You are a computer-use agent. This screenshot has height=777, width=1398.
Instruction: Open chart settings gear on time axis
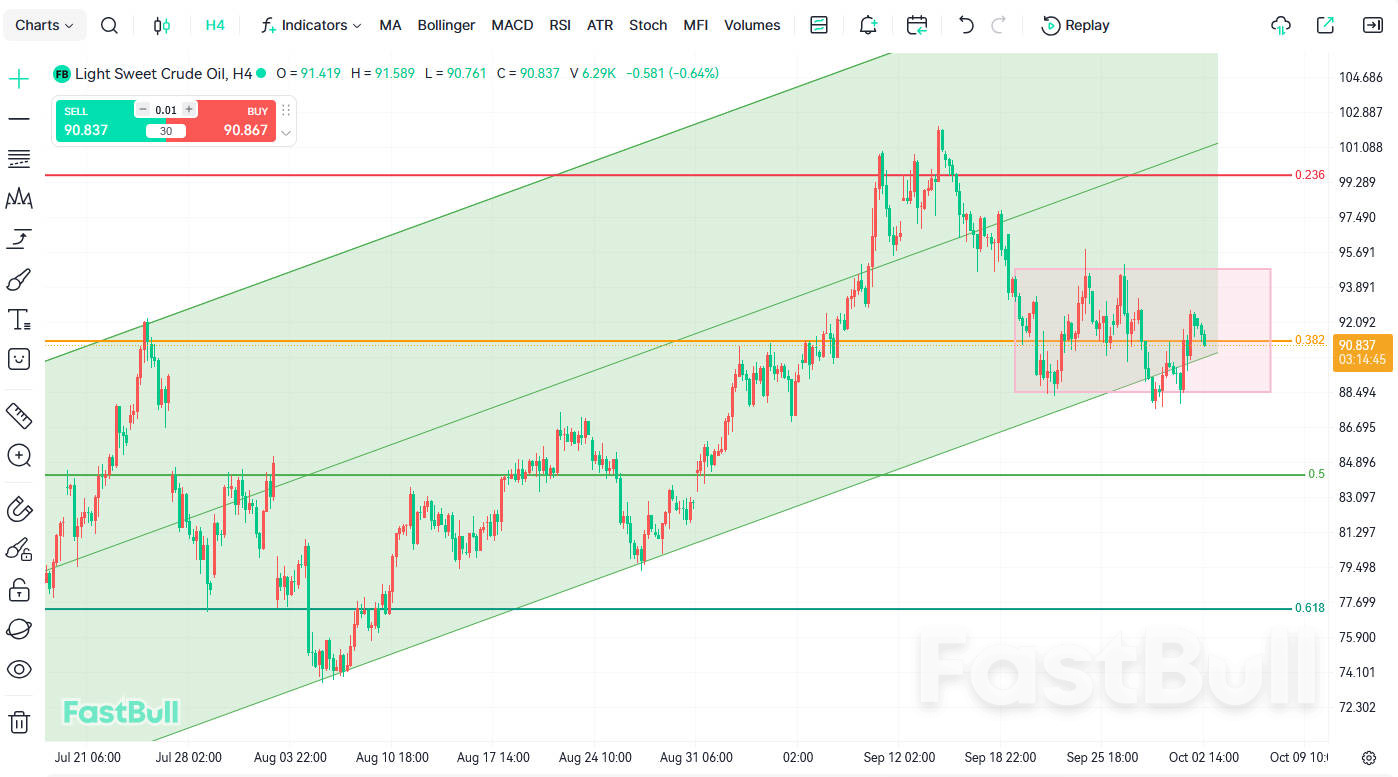pyautogui.click(x=1369, y=757)
